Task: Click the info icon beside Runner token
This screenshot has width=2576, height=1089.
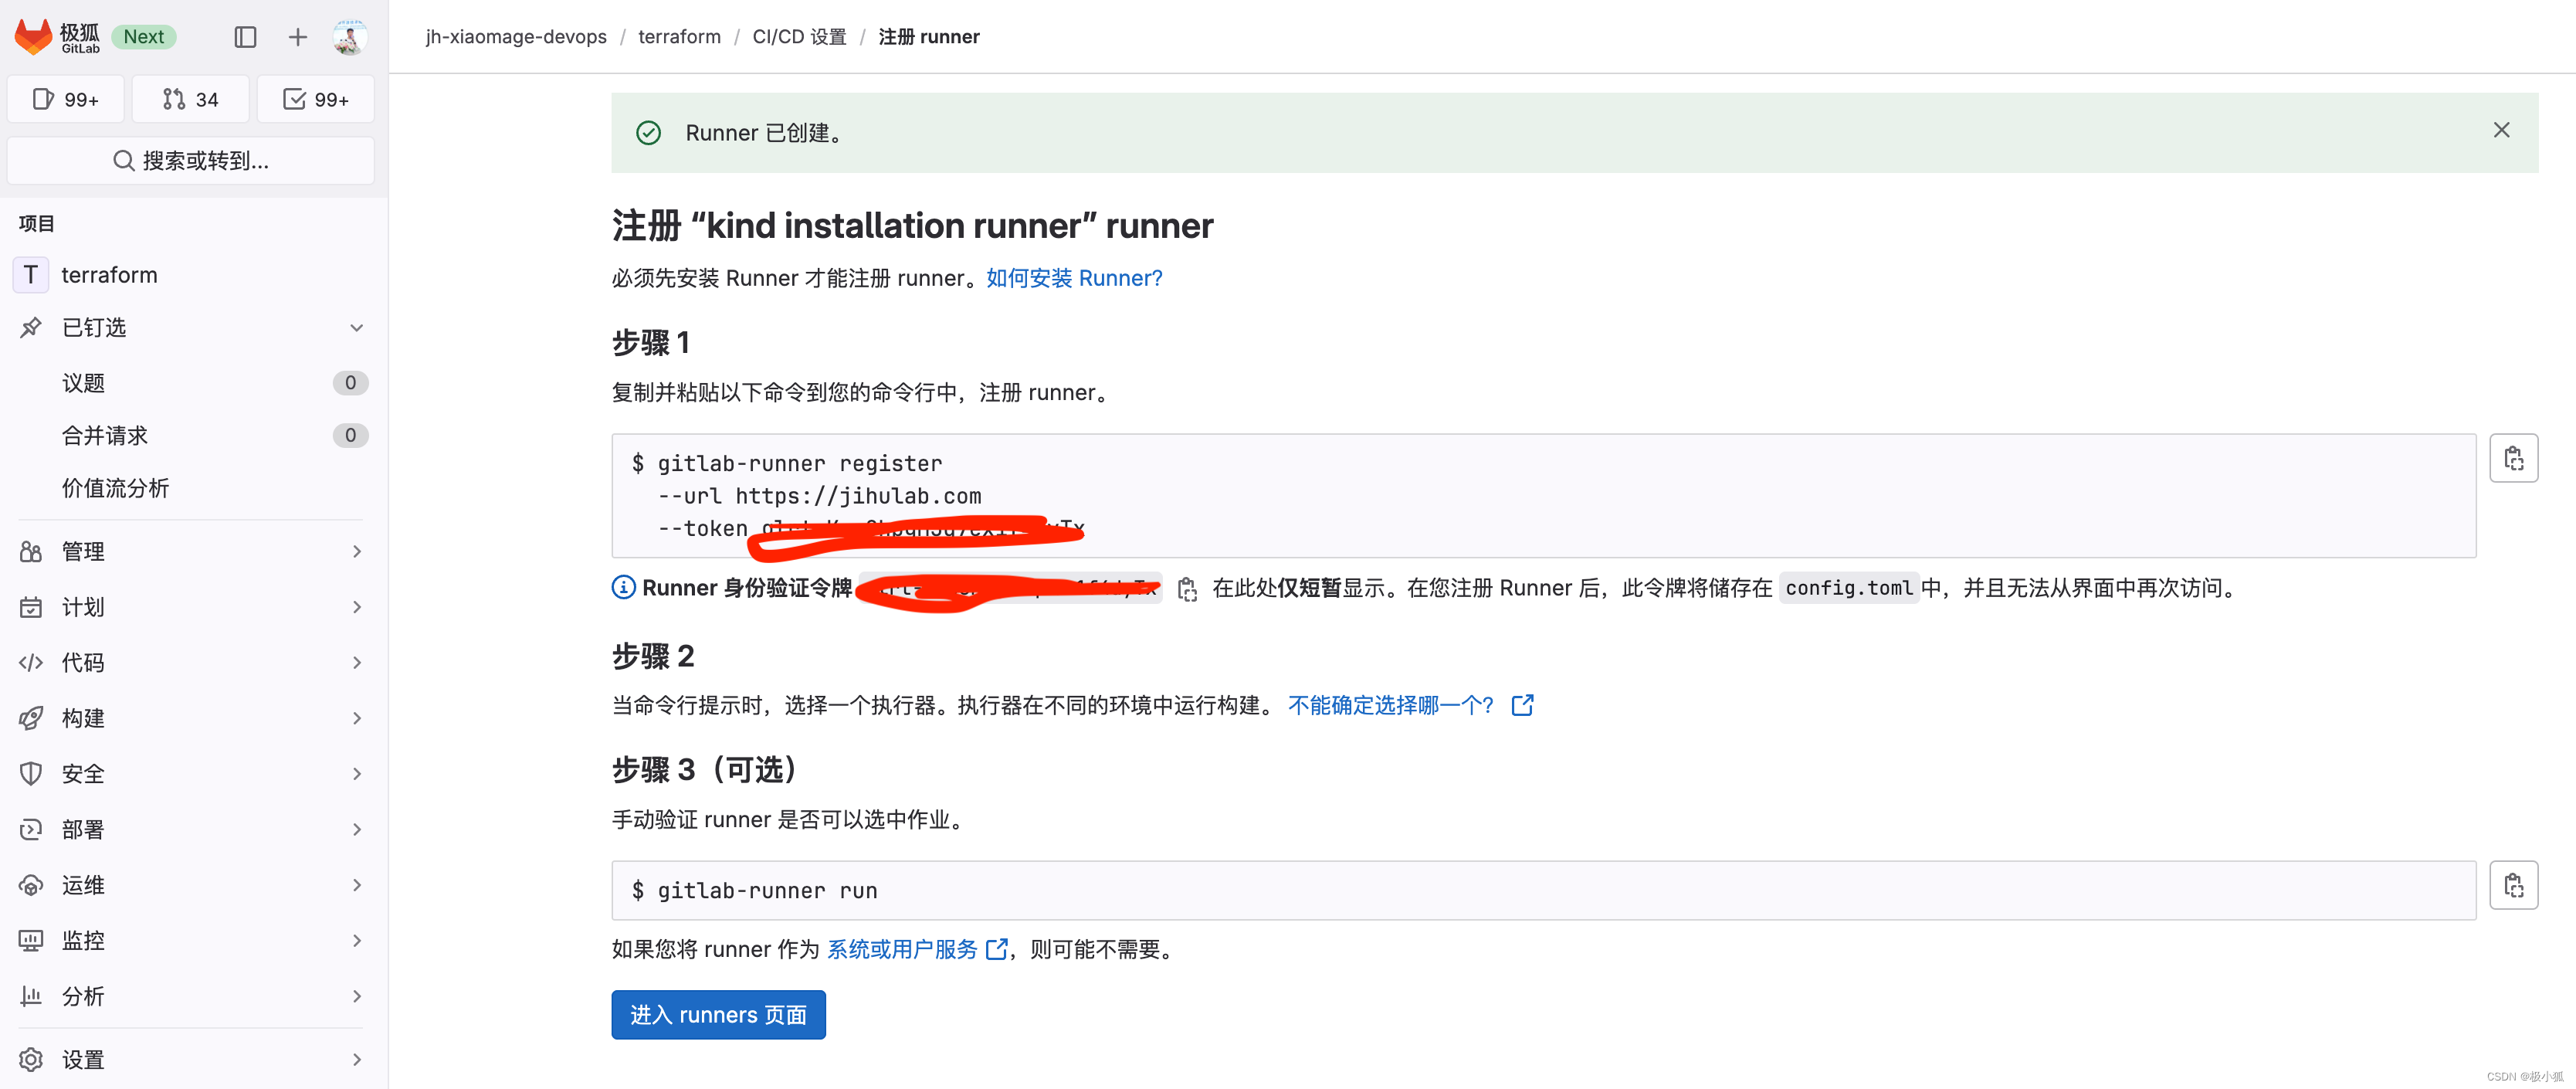Action: (x=623, y=587)
